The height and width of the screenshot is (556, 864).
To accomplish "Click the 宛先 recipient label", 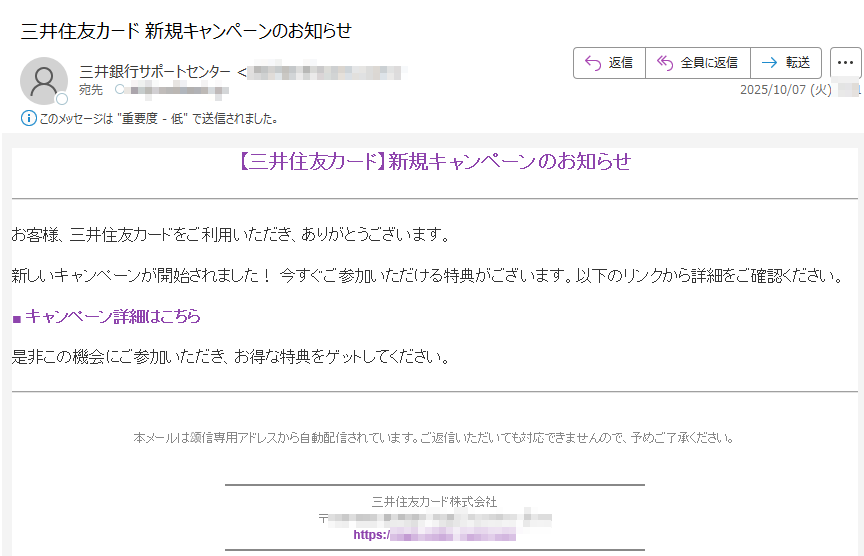I will pyautogui.click(x=91, y=90).
